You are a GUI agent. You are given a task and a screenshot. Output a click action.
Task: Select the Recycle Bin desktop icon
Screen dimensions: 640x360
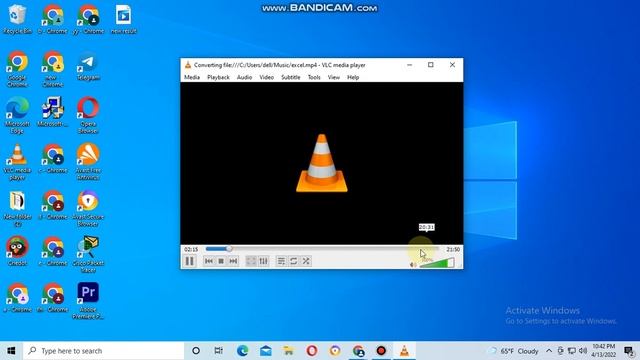pyautogui.click(x=17, y=19)
